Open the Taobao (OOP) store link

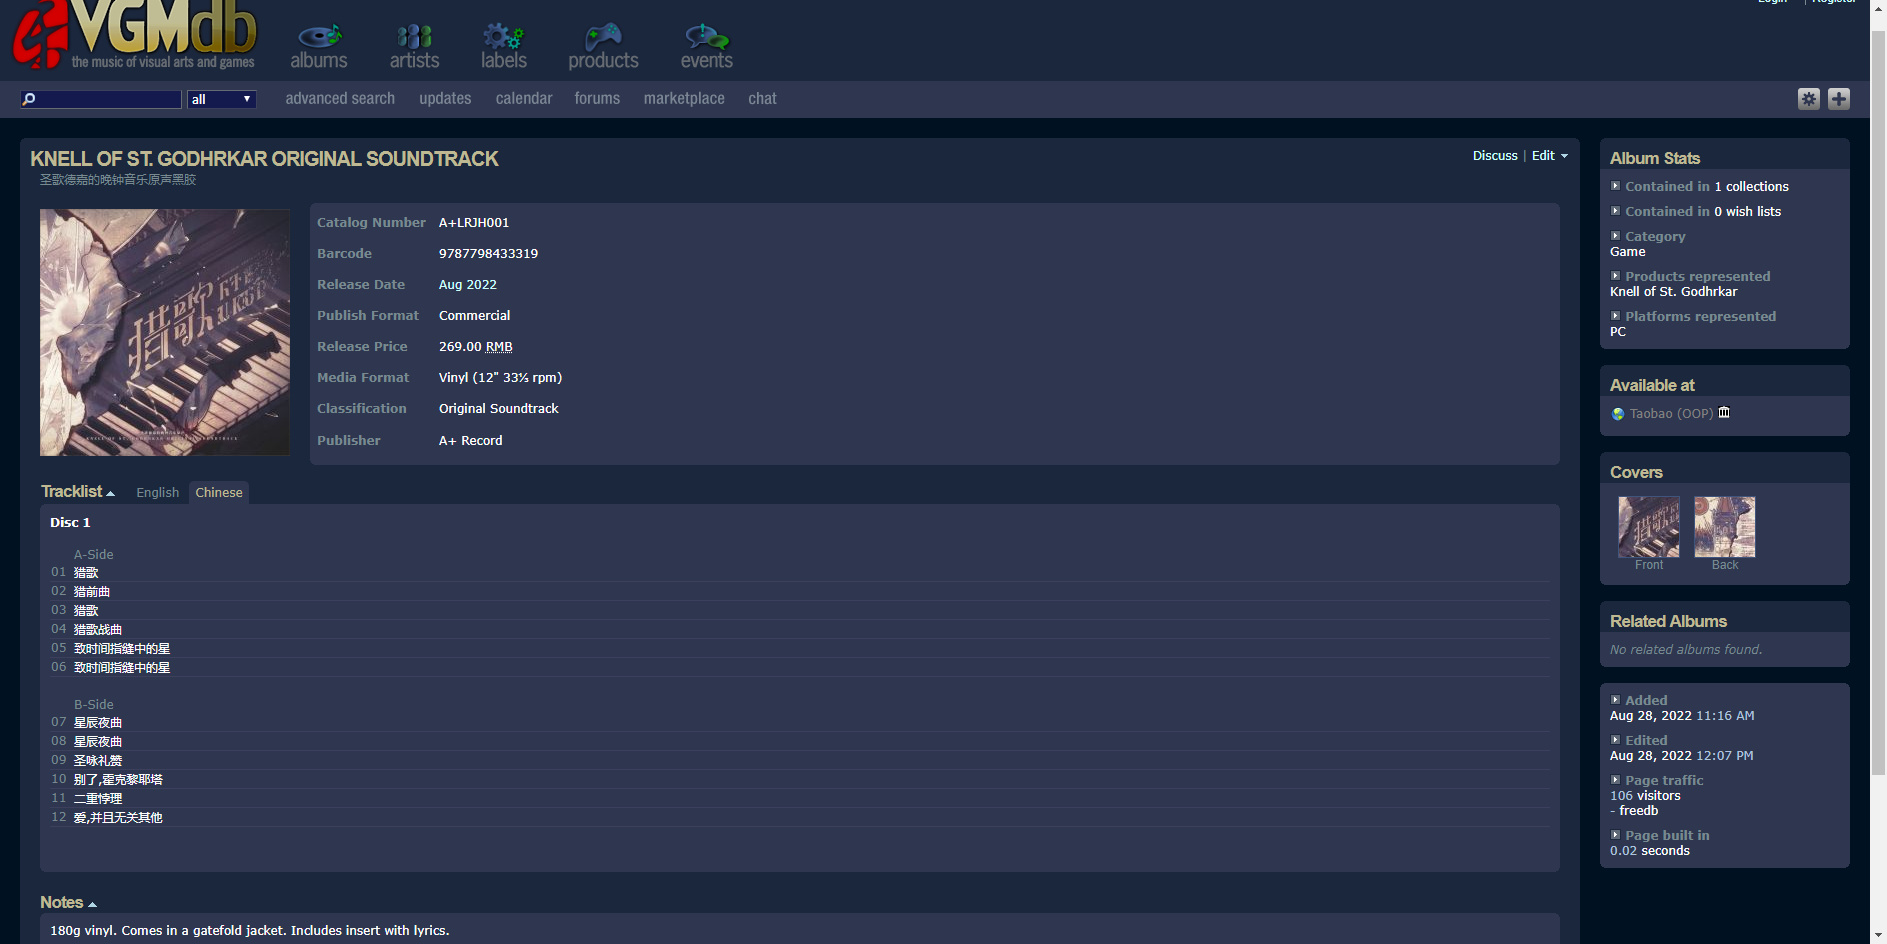1671,414
